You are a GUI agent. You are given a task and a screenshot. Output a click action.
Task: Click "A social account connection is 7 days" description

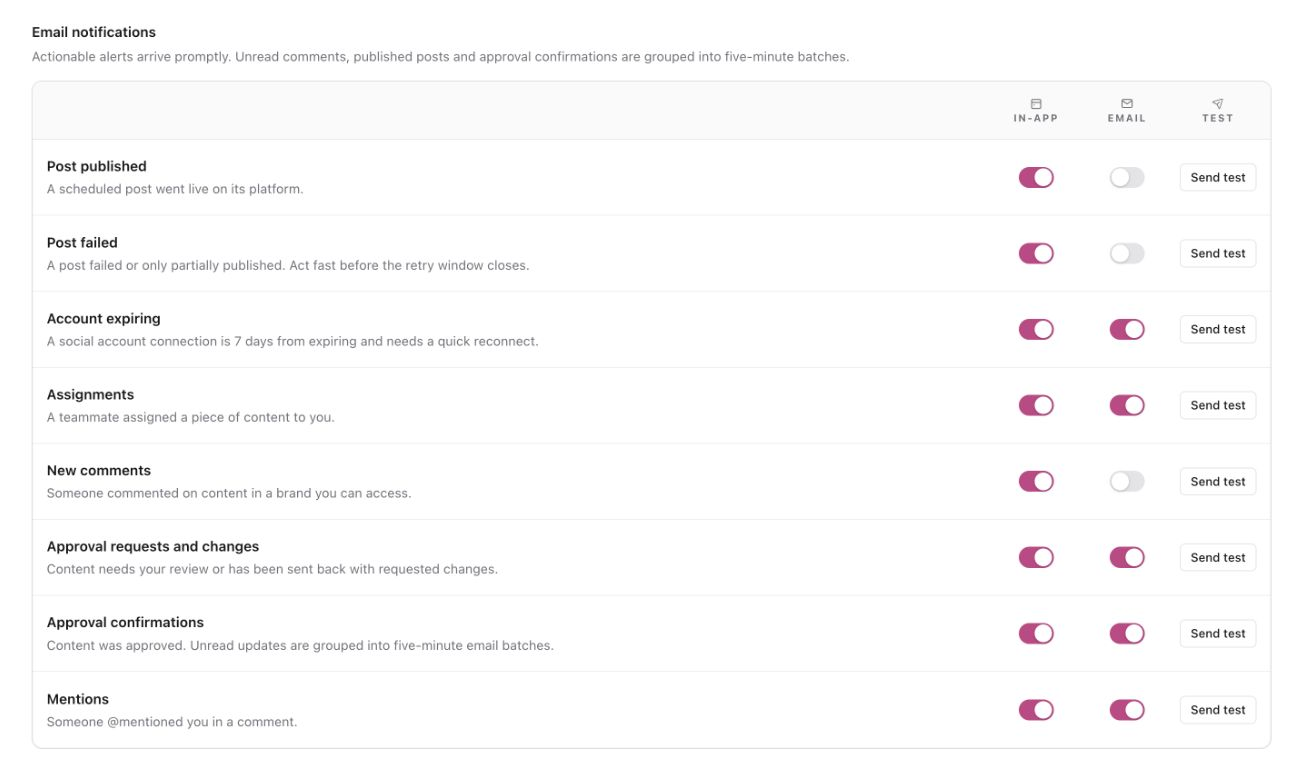[x=293, y=341]
